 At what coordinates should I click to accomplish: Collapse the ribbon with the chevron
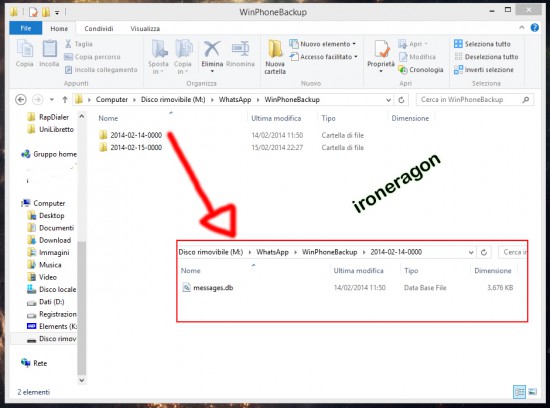(x=522, y=27)
